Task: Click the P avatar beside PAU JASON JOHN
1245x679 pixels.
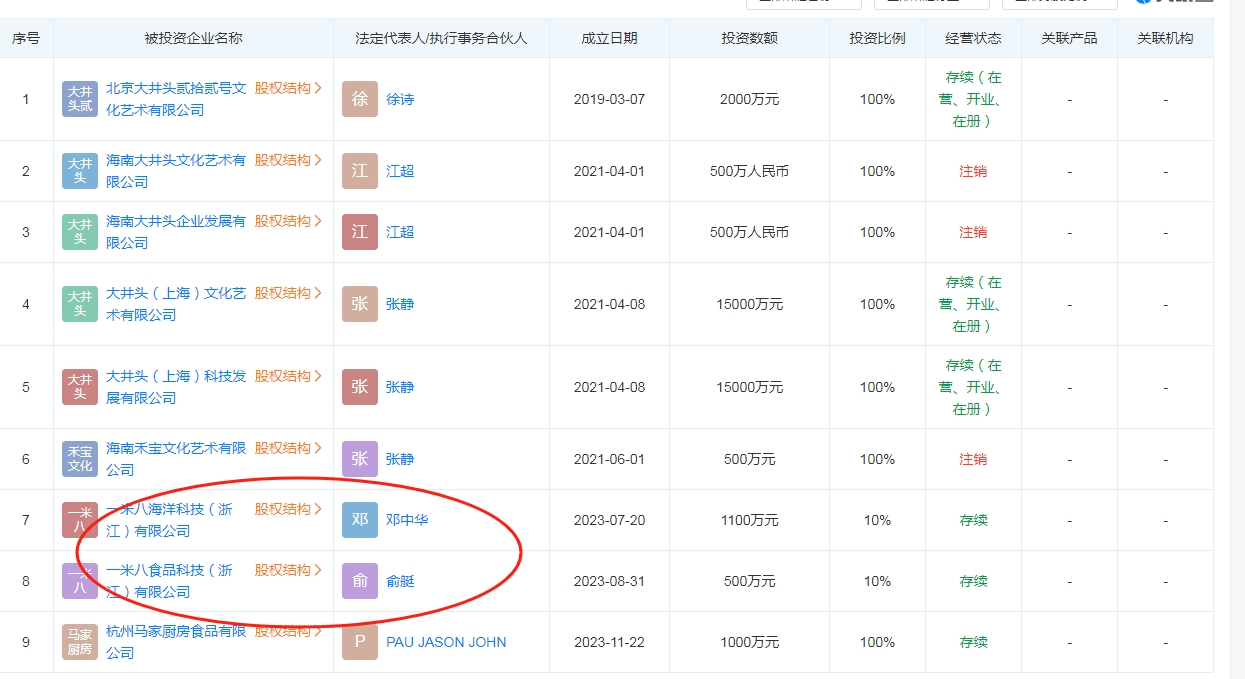Action: pos(360,642)
